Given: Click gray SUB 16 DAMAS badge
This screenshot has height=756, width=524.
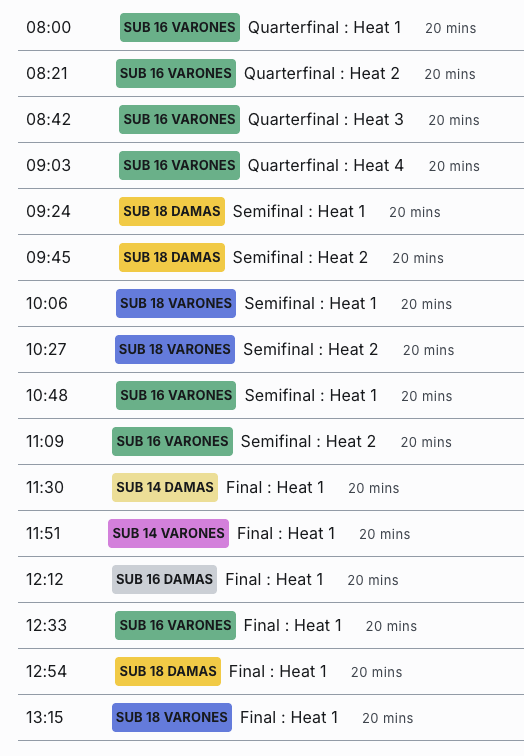Looking at the screenshot, I should [164, 580].
